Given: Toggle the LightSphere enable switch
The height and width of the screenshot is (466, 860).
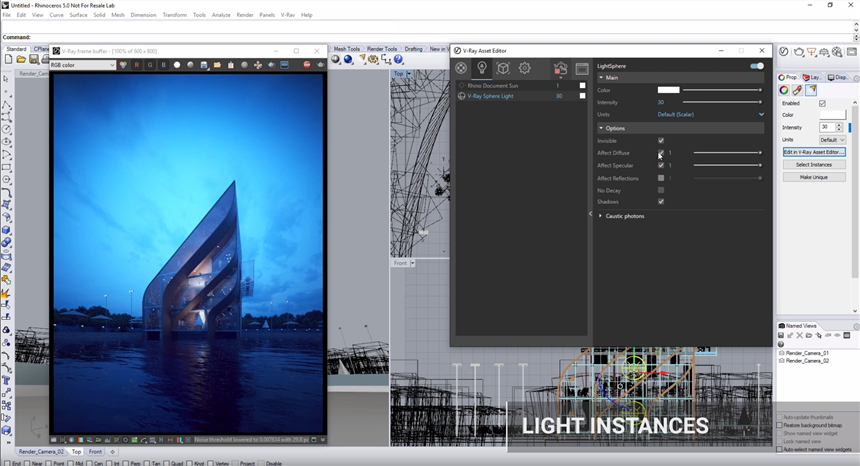Looking at the screenshot, I should (x=757, y=66).
